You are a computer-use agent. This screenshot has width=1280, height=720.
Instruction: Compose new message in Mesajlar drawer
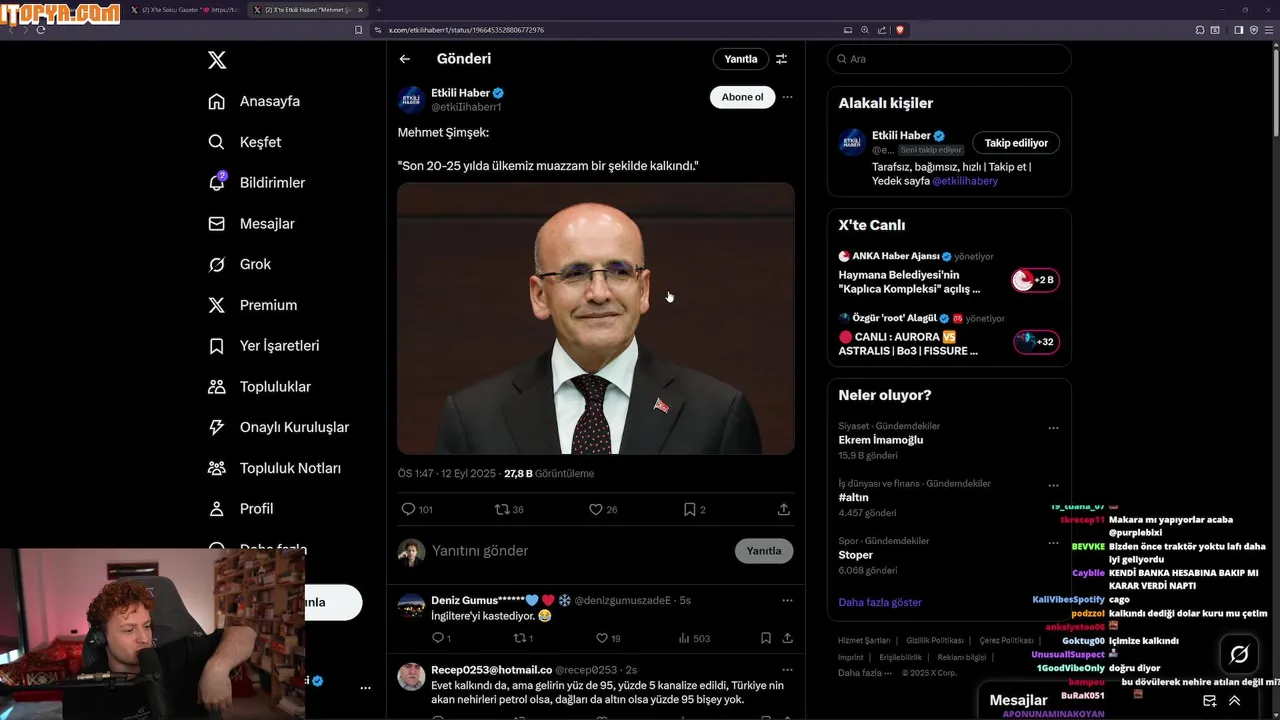tap(1209, 700)
